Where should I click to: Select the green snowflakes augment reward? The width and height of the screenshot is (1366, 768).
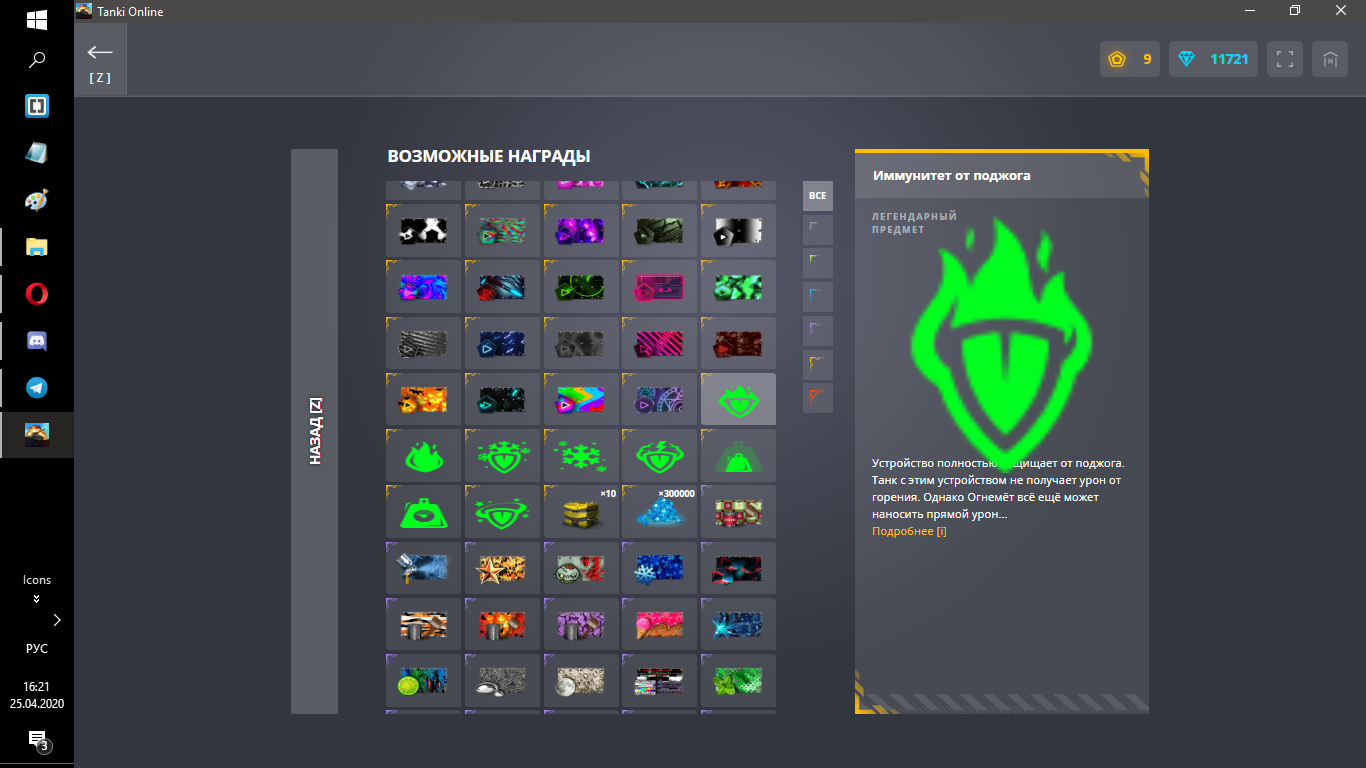pos(581,456)
